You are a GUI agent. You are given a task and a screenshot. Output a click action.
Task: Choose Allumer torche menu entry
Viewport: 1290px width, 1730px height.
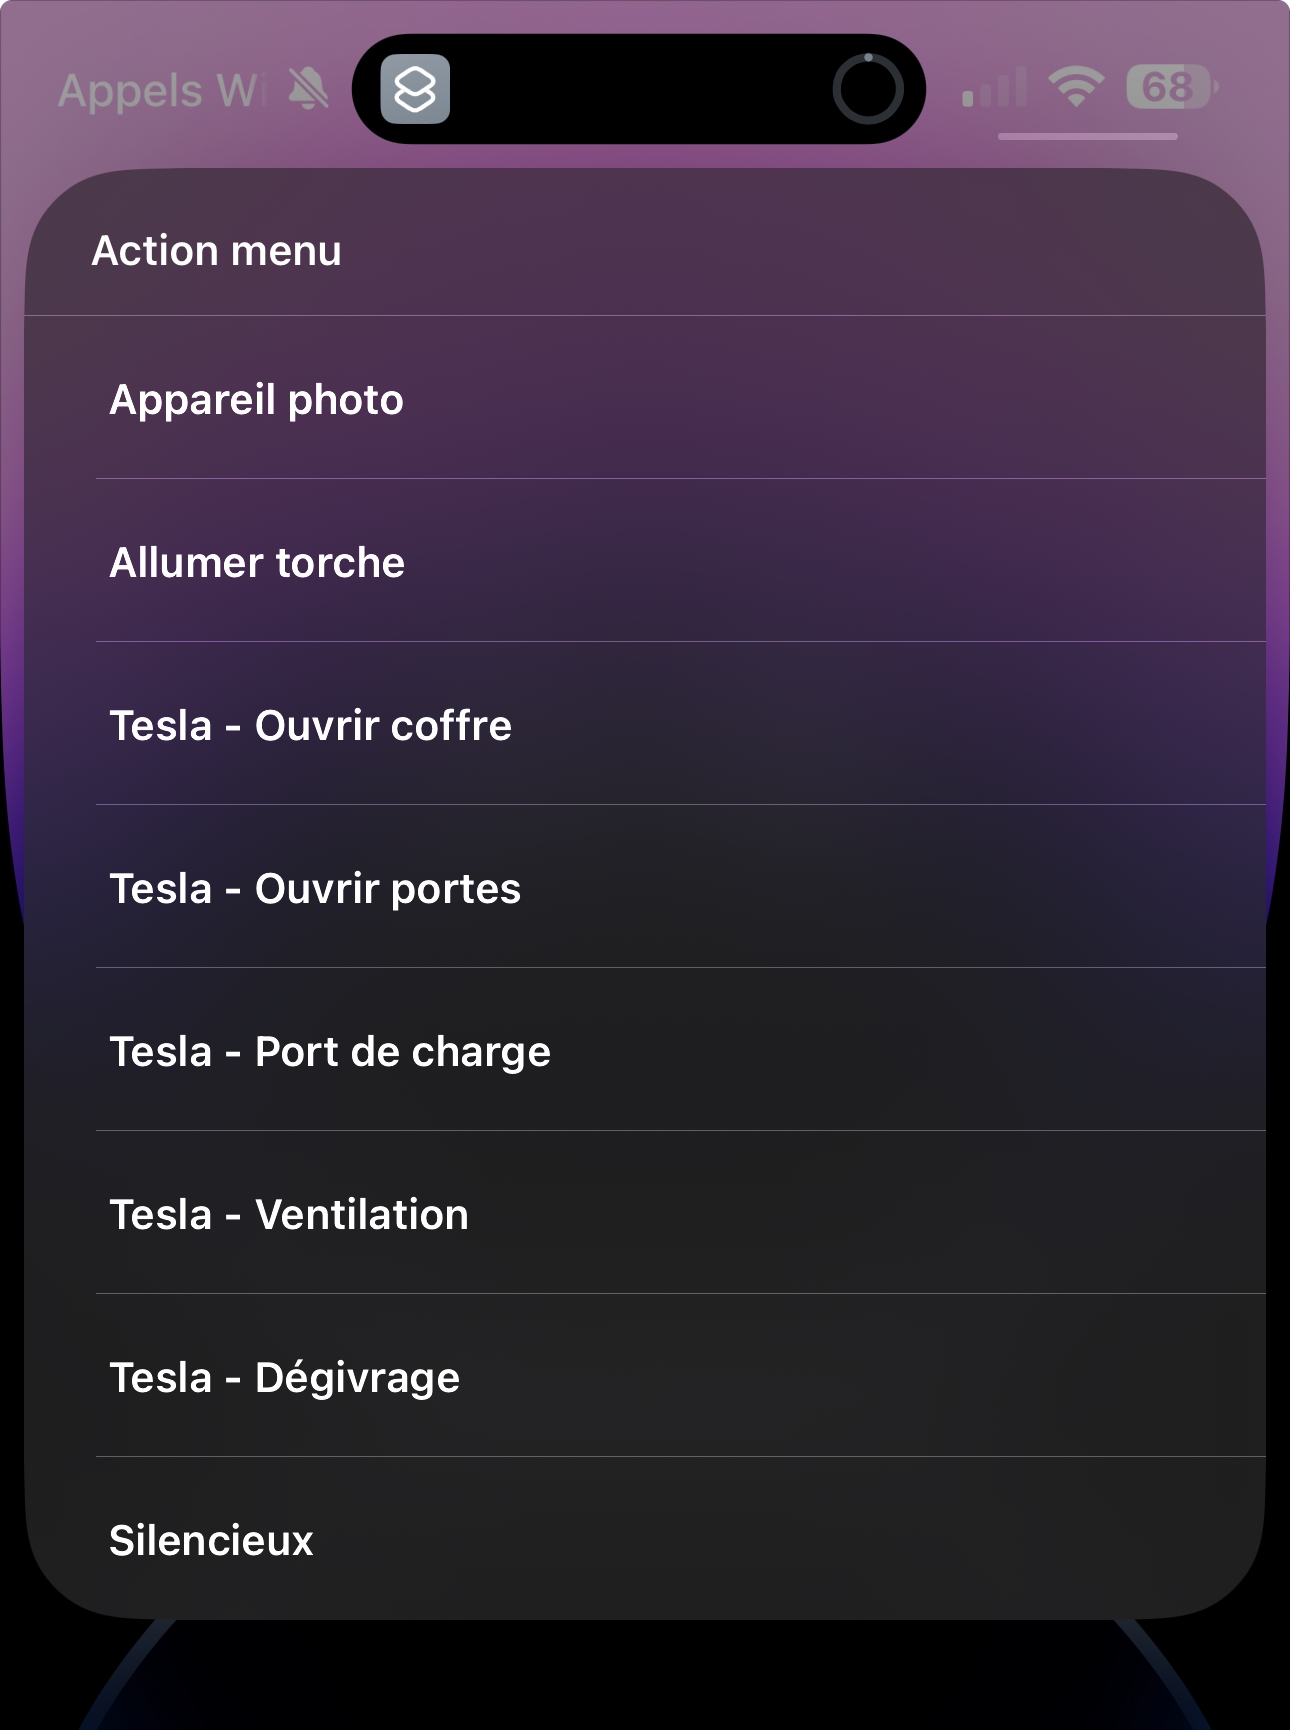coord(645,561)
